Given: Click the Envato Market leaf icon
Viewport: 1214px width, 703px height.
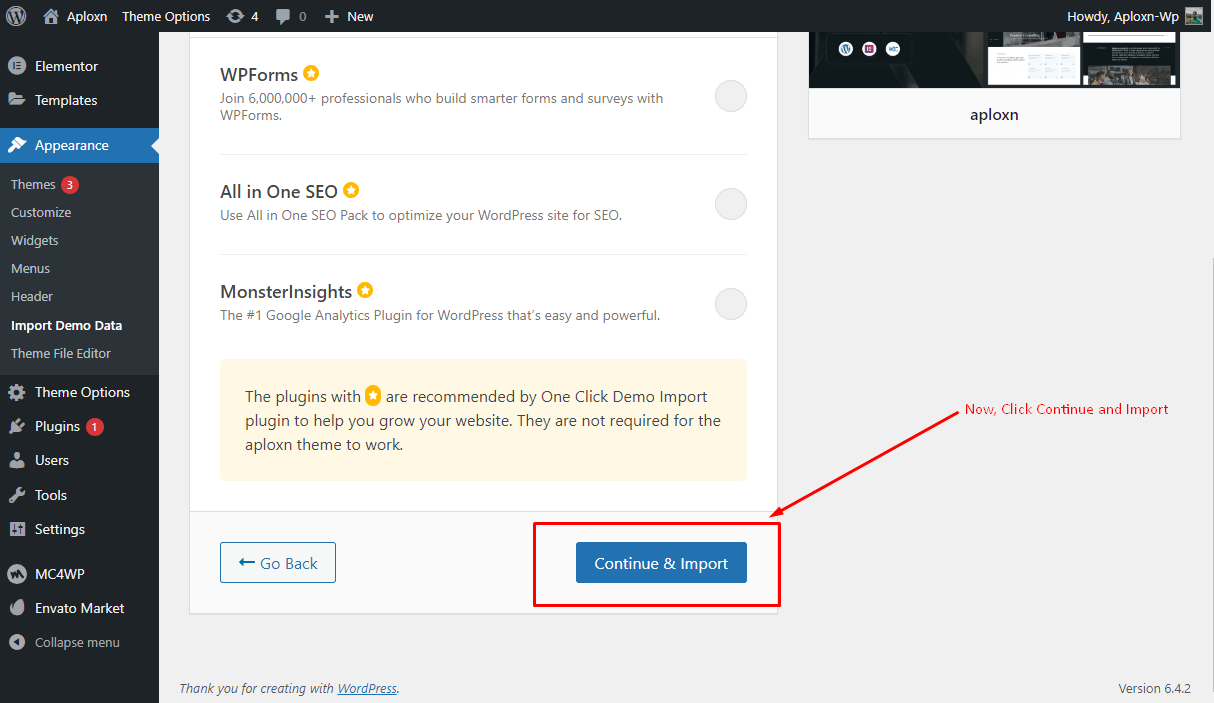Looking at the screenshot, I should (x=17, y=608).
